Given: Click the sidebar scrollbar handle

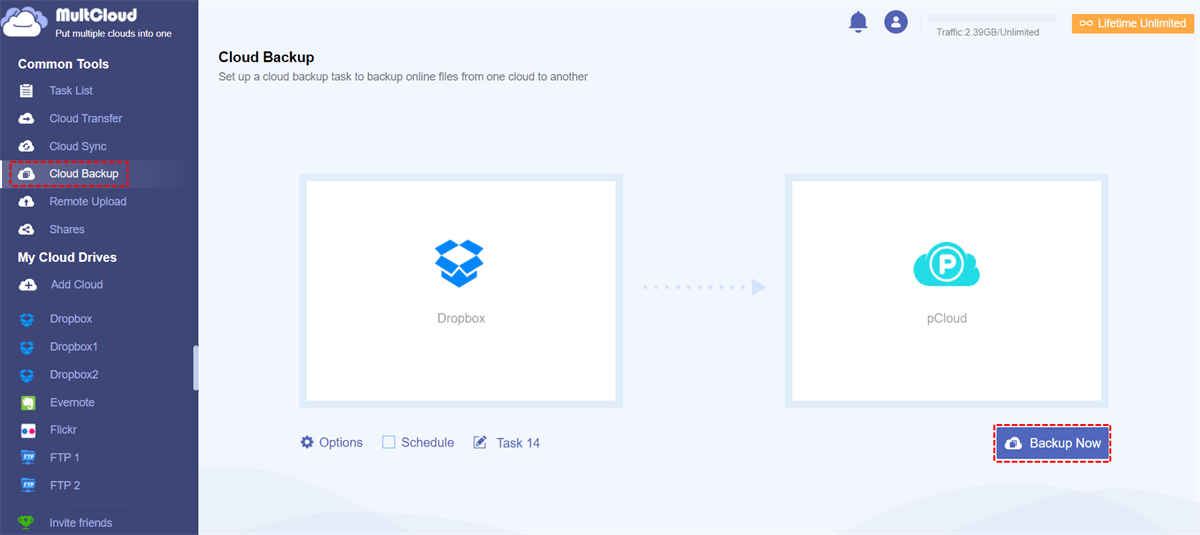Looking at the screenshot, I should (x=196, y=368).
